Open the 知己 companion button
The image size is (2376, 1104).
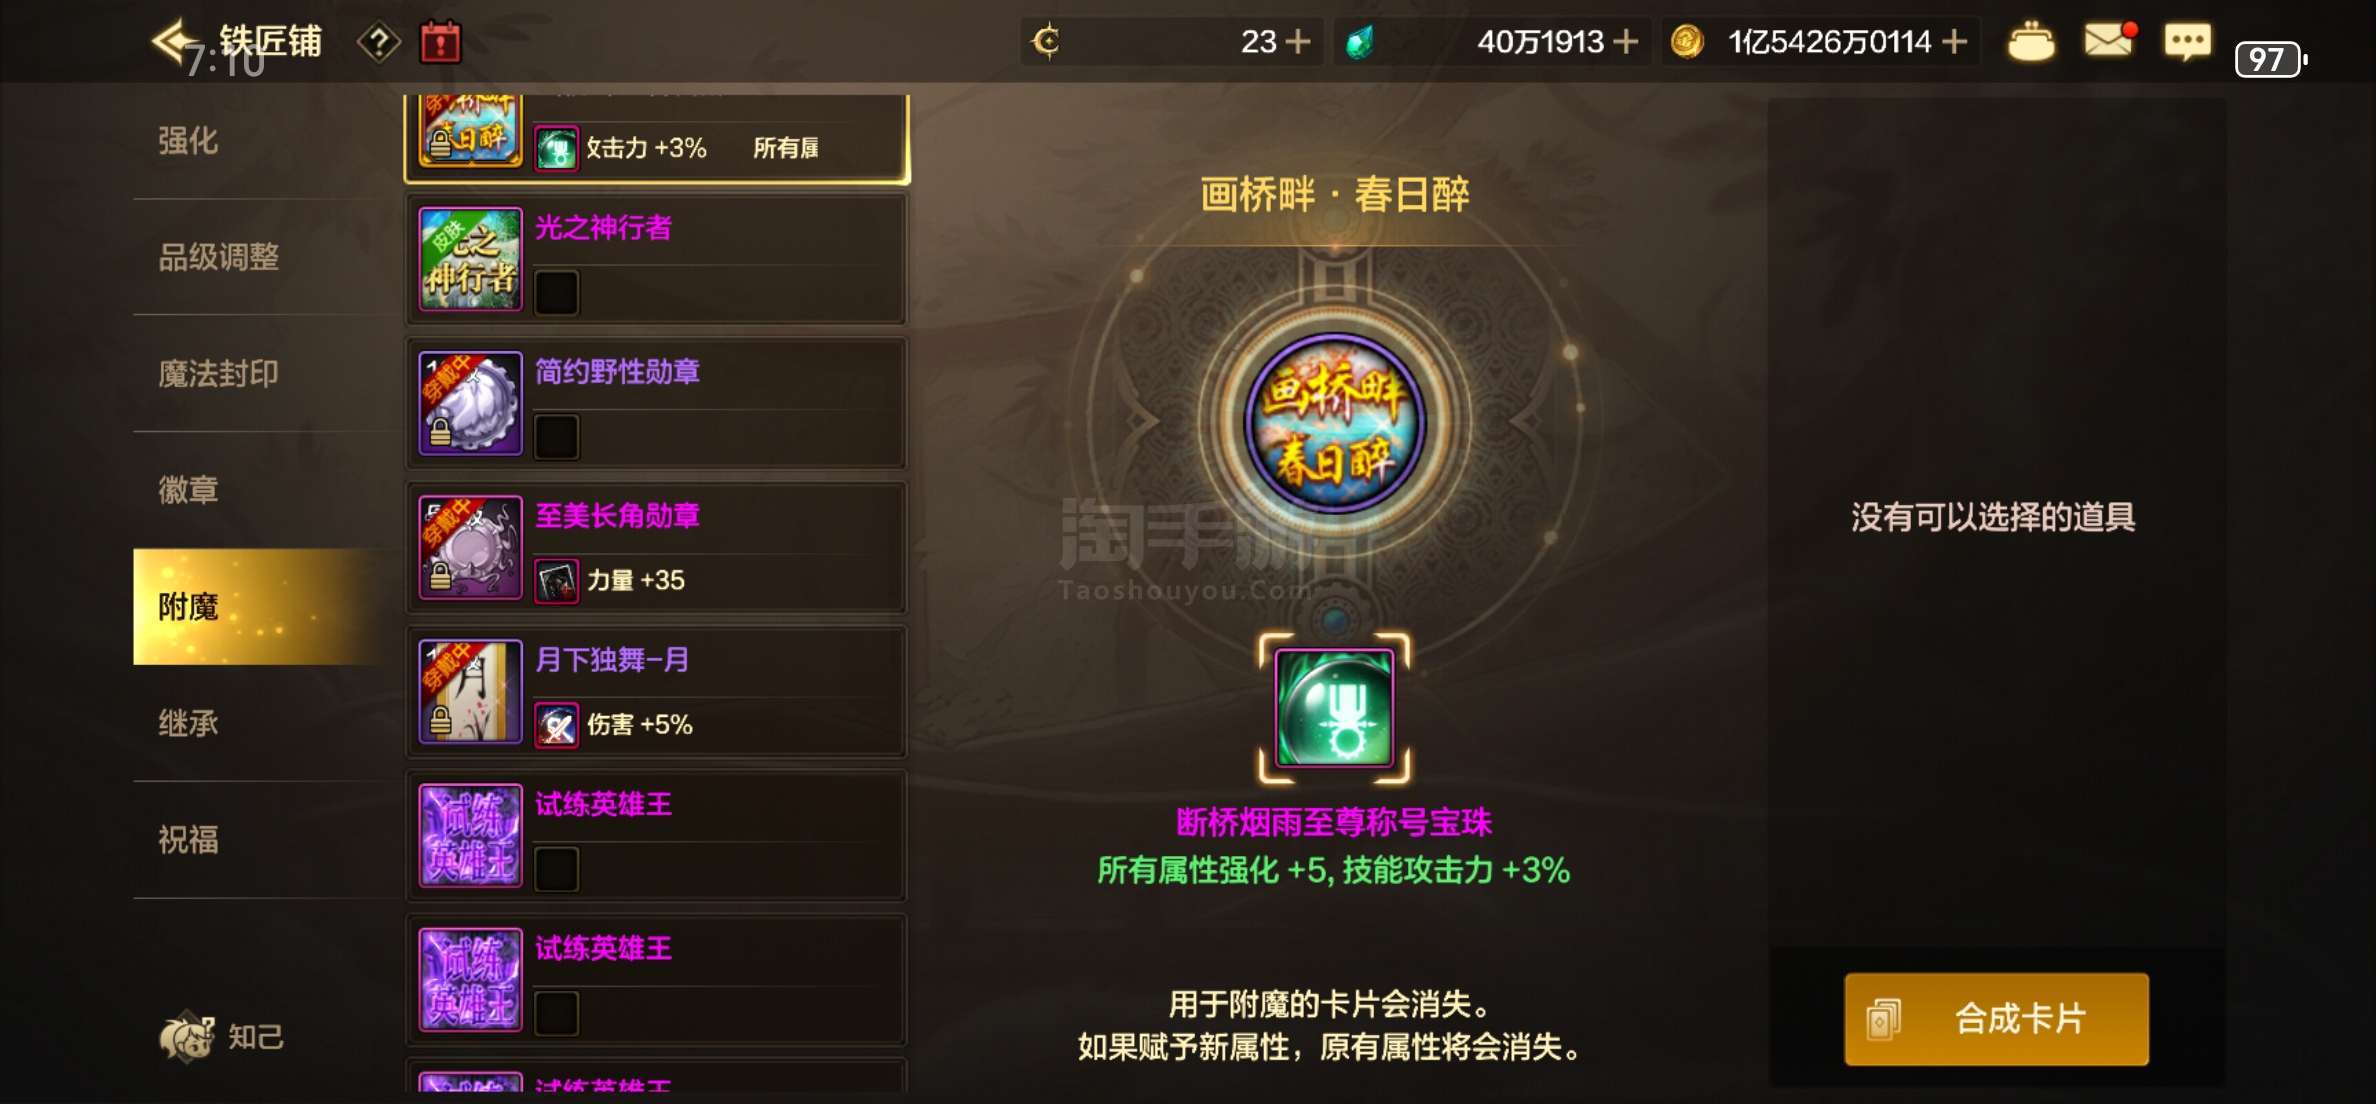pyautogui.click(x=222, y=1037)
